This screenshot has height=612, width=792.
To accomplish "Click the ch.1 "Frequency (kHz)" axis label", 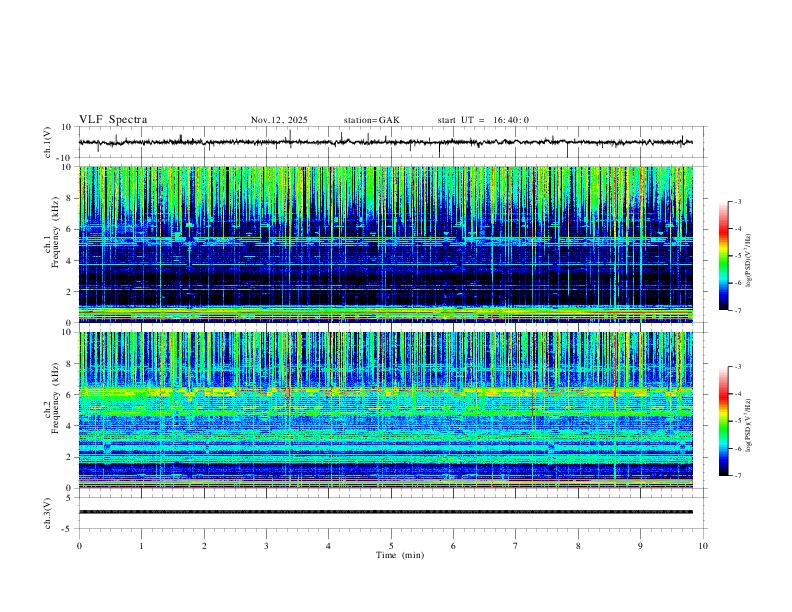I will click(56, 233).
